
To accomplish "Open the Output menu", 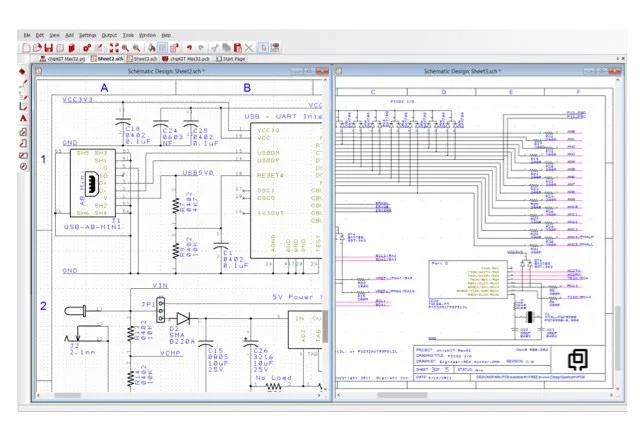I will 109,35.
